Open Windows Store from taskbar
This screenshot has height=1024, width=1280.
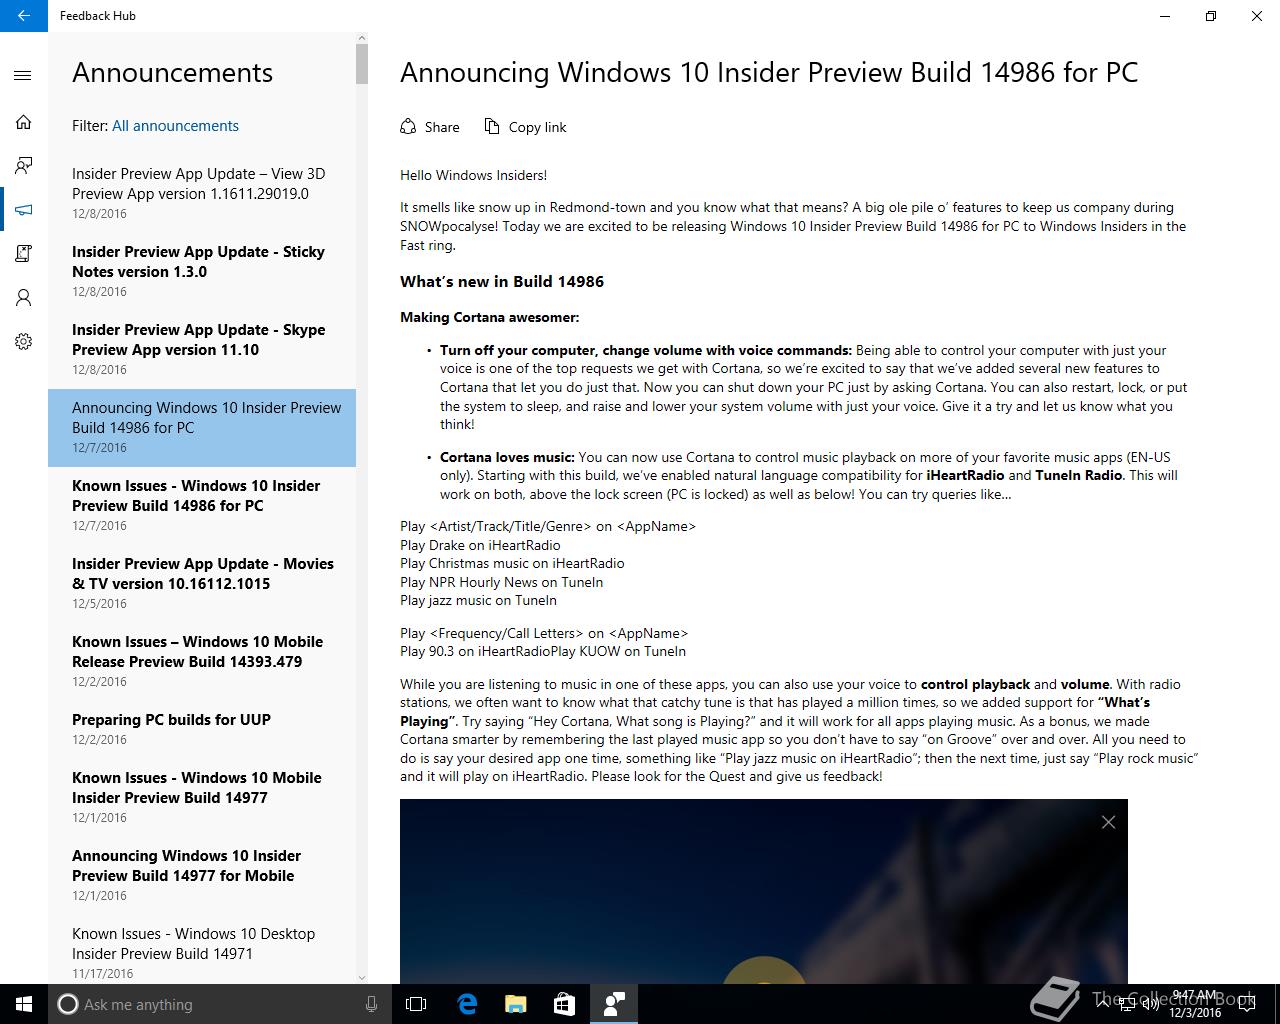click(x=564, y=1004)
